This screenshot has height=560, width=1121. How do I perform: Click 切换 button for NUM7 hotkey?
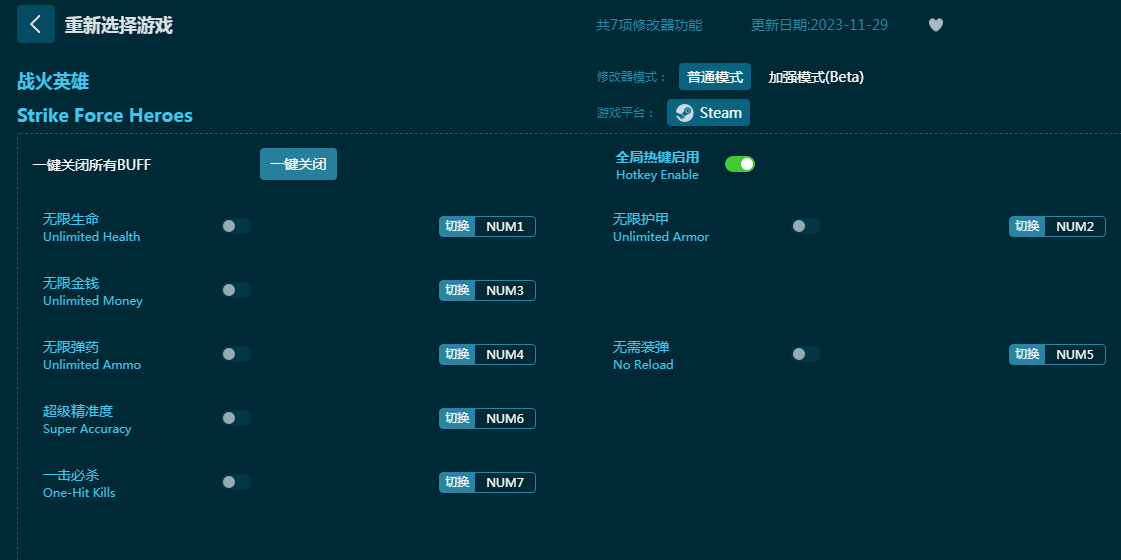458,483
